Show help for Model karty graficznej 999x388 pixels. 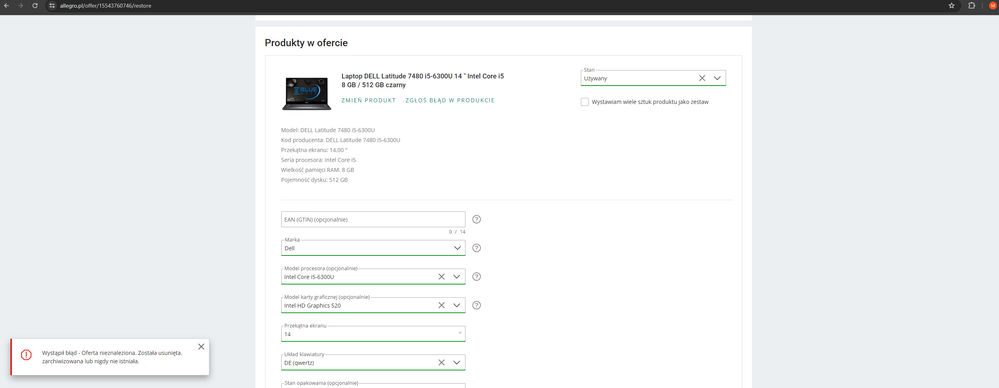(x=477, y=305)
